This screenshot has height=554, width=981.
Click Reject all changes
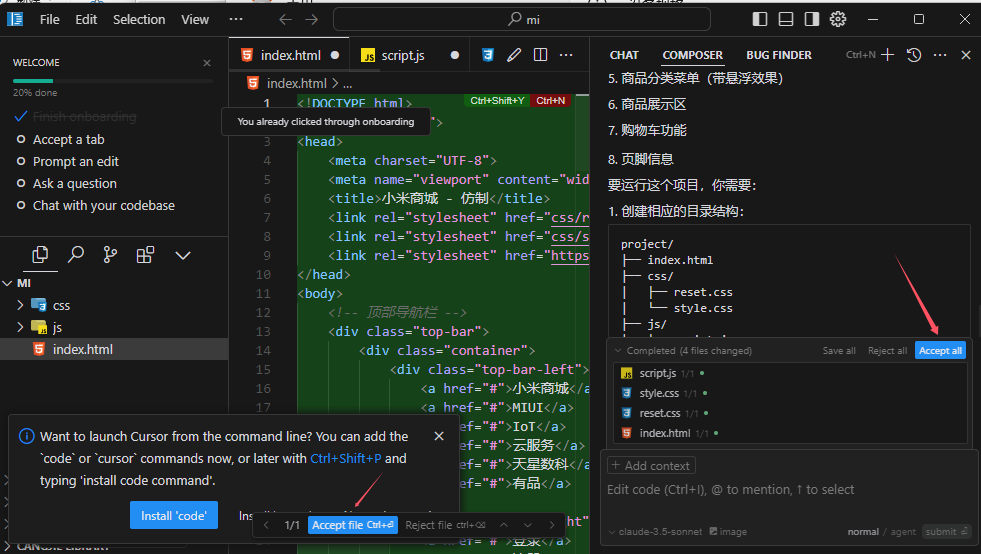(x=887, y=351)
